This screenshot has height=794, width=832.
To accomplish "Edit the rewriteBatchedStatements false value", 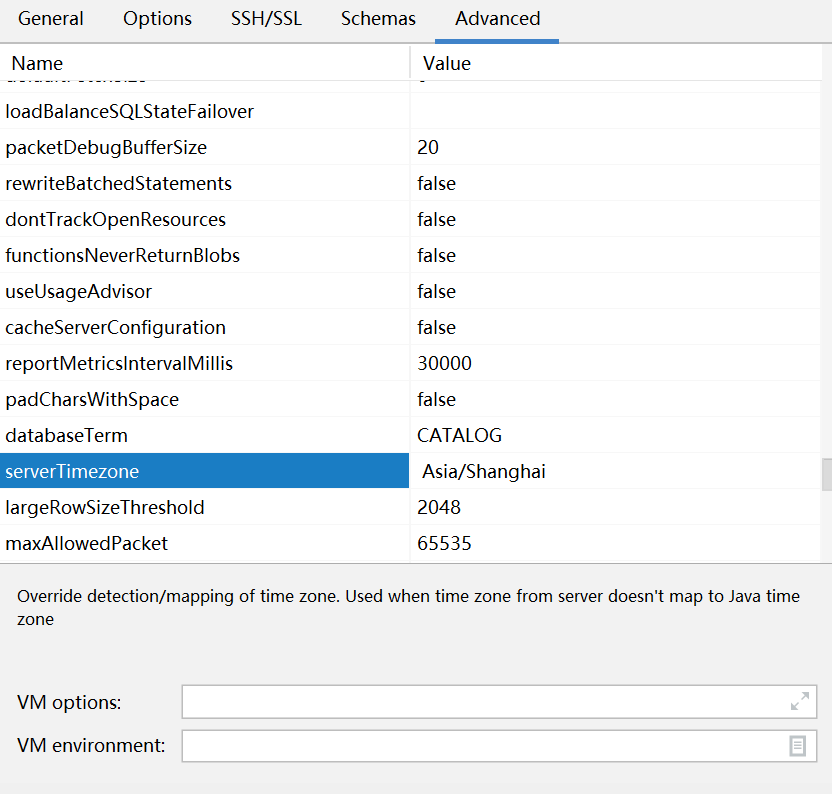I will (616, 184).
